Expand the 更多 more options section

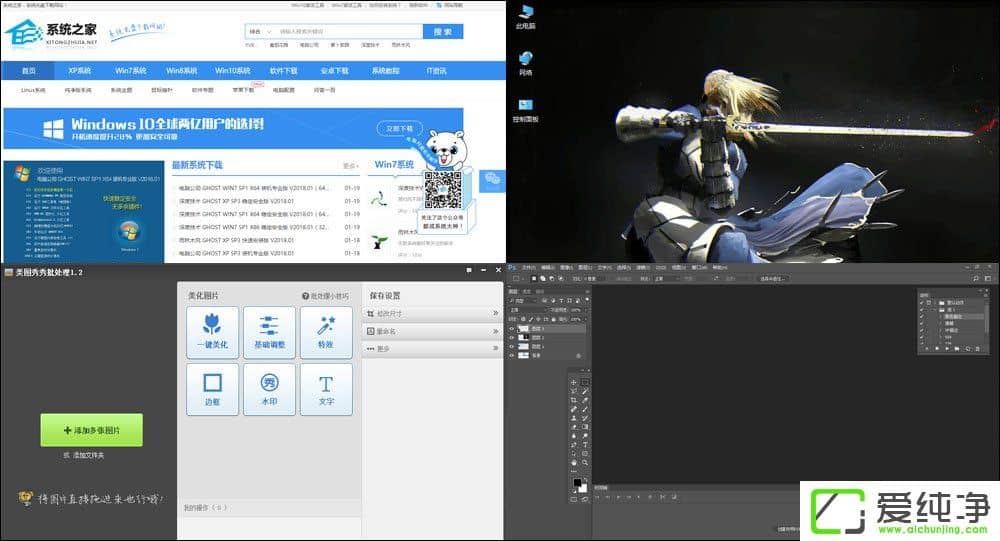pos(430,349)
